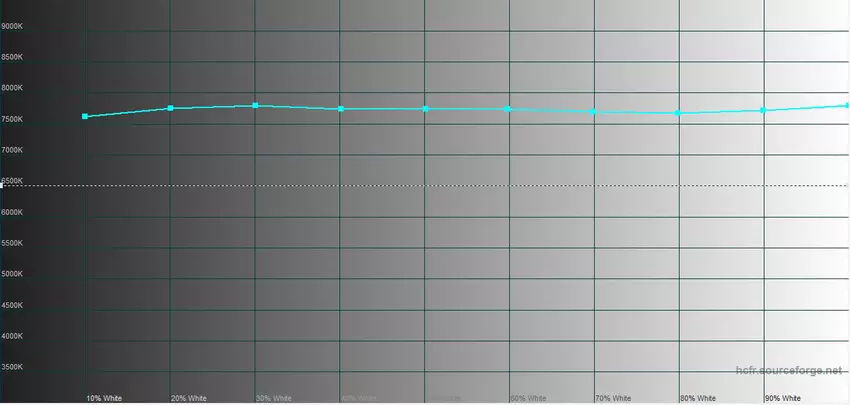Image resolution: width=850 pixels, height=405 pixels.
Task: Click the "90% White" axis label
Action: click(783, 398)
